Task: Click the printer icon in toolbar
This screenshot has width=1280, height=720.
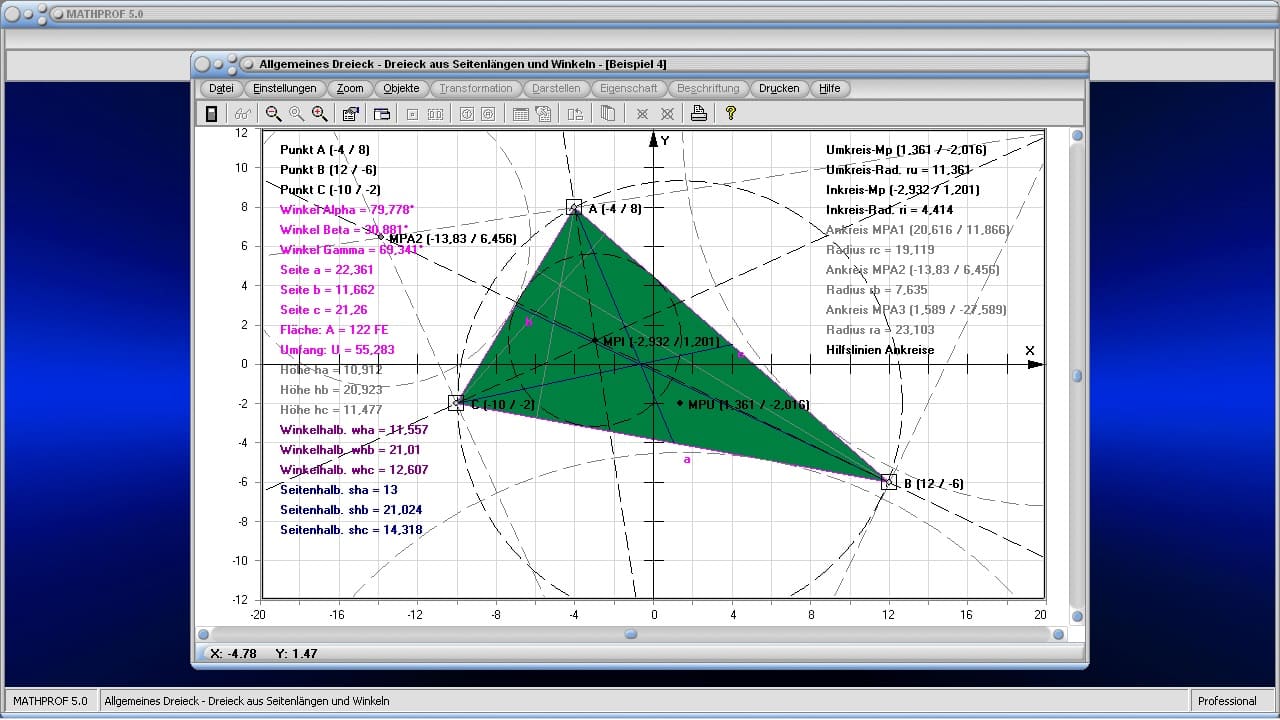Action: [x=699, y=114]
